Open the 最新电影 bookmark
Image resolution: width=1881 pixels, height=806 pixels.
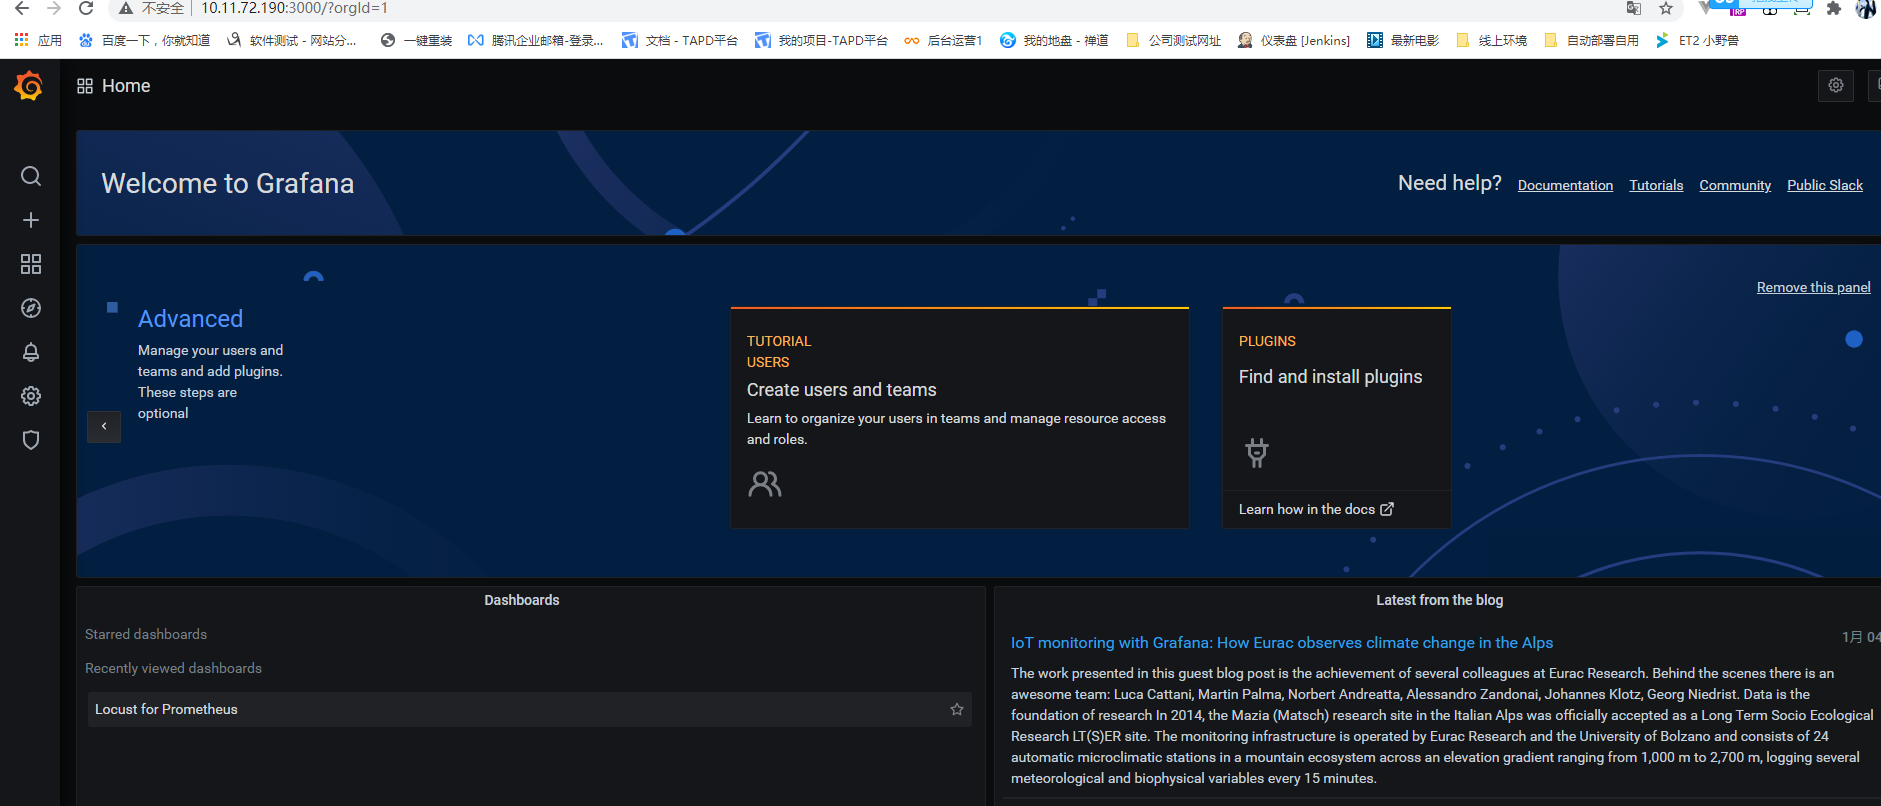(x=1403, y=41)
